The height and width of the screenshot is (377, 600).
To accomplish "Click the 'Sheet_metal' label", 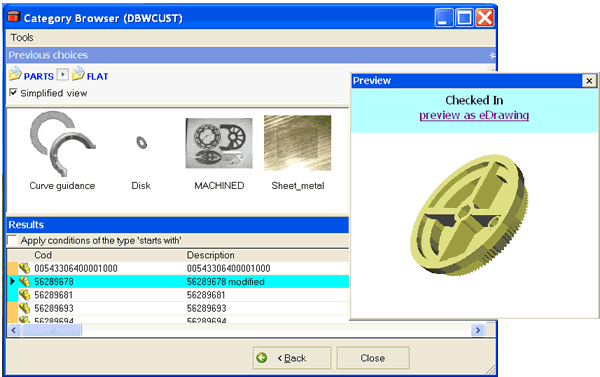I will (298, 186).
